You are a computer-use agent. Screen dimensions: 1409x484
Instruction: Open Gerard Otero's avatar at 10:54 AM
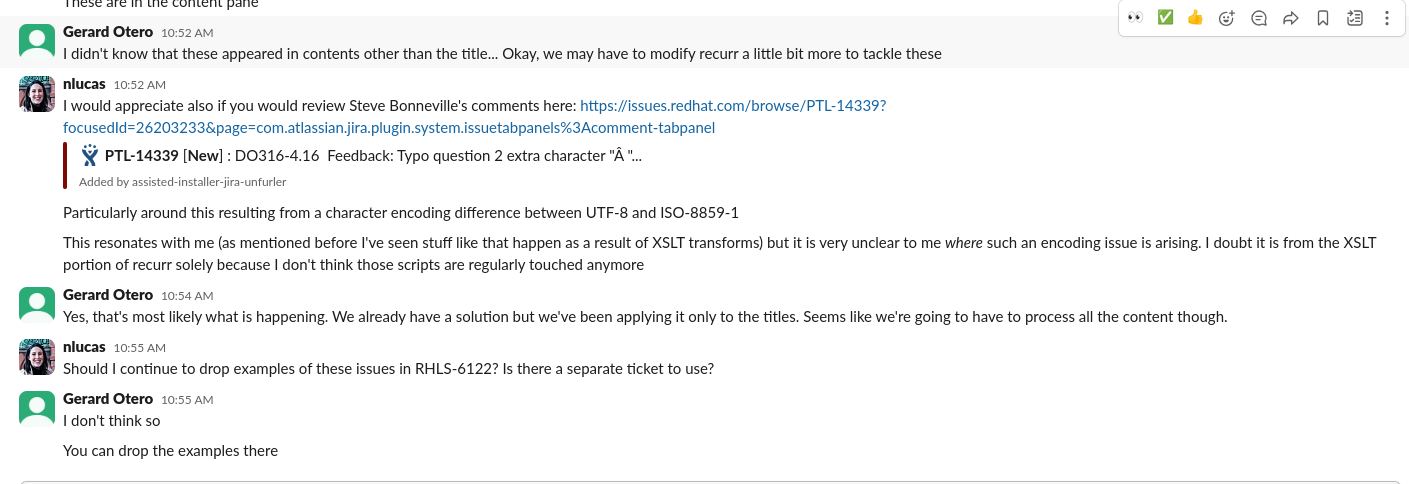(37, 305)
